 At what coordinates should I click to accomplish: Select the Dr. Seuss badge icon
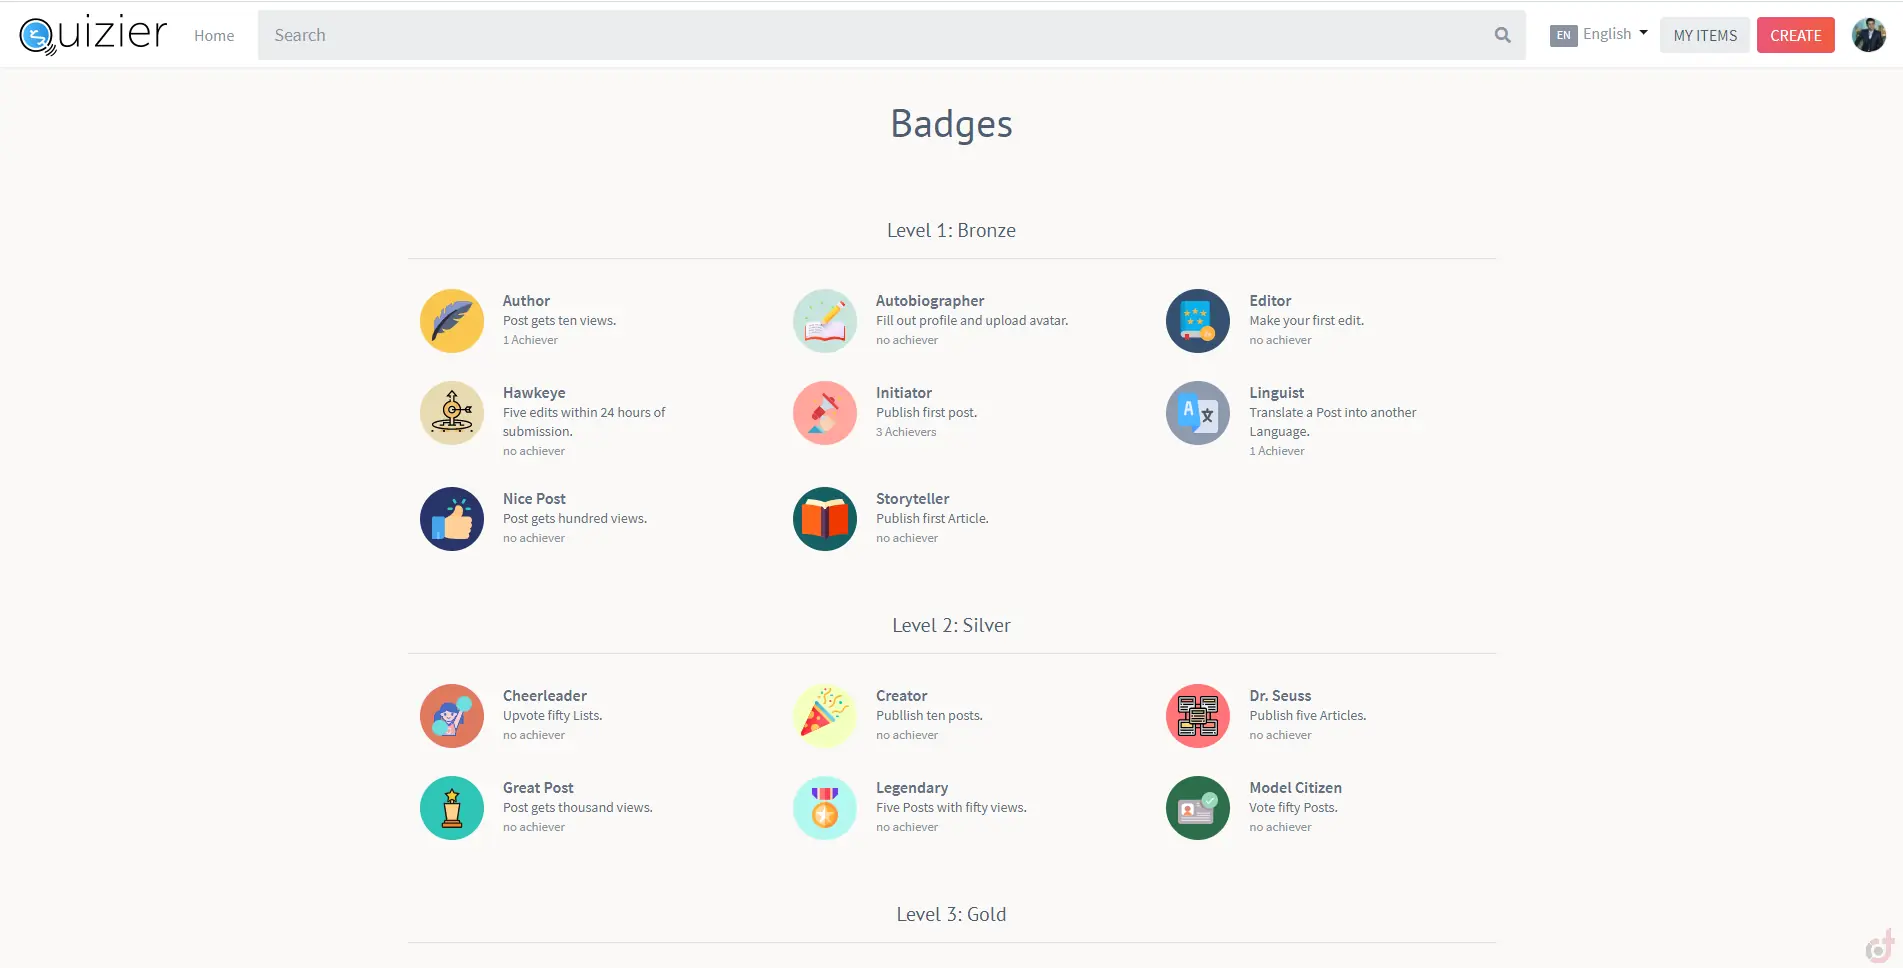(1198, 716)
